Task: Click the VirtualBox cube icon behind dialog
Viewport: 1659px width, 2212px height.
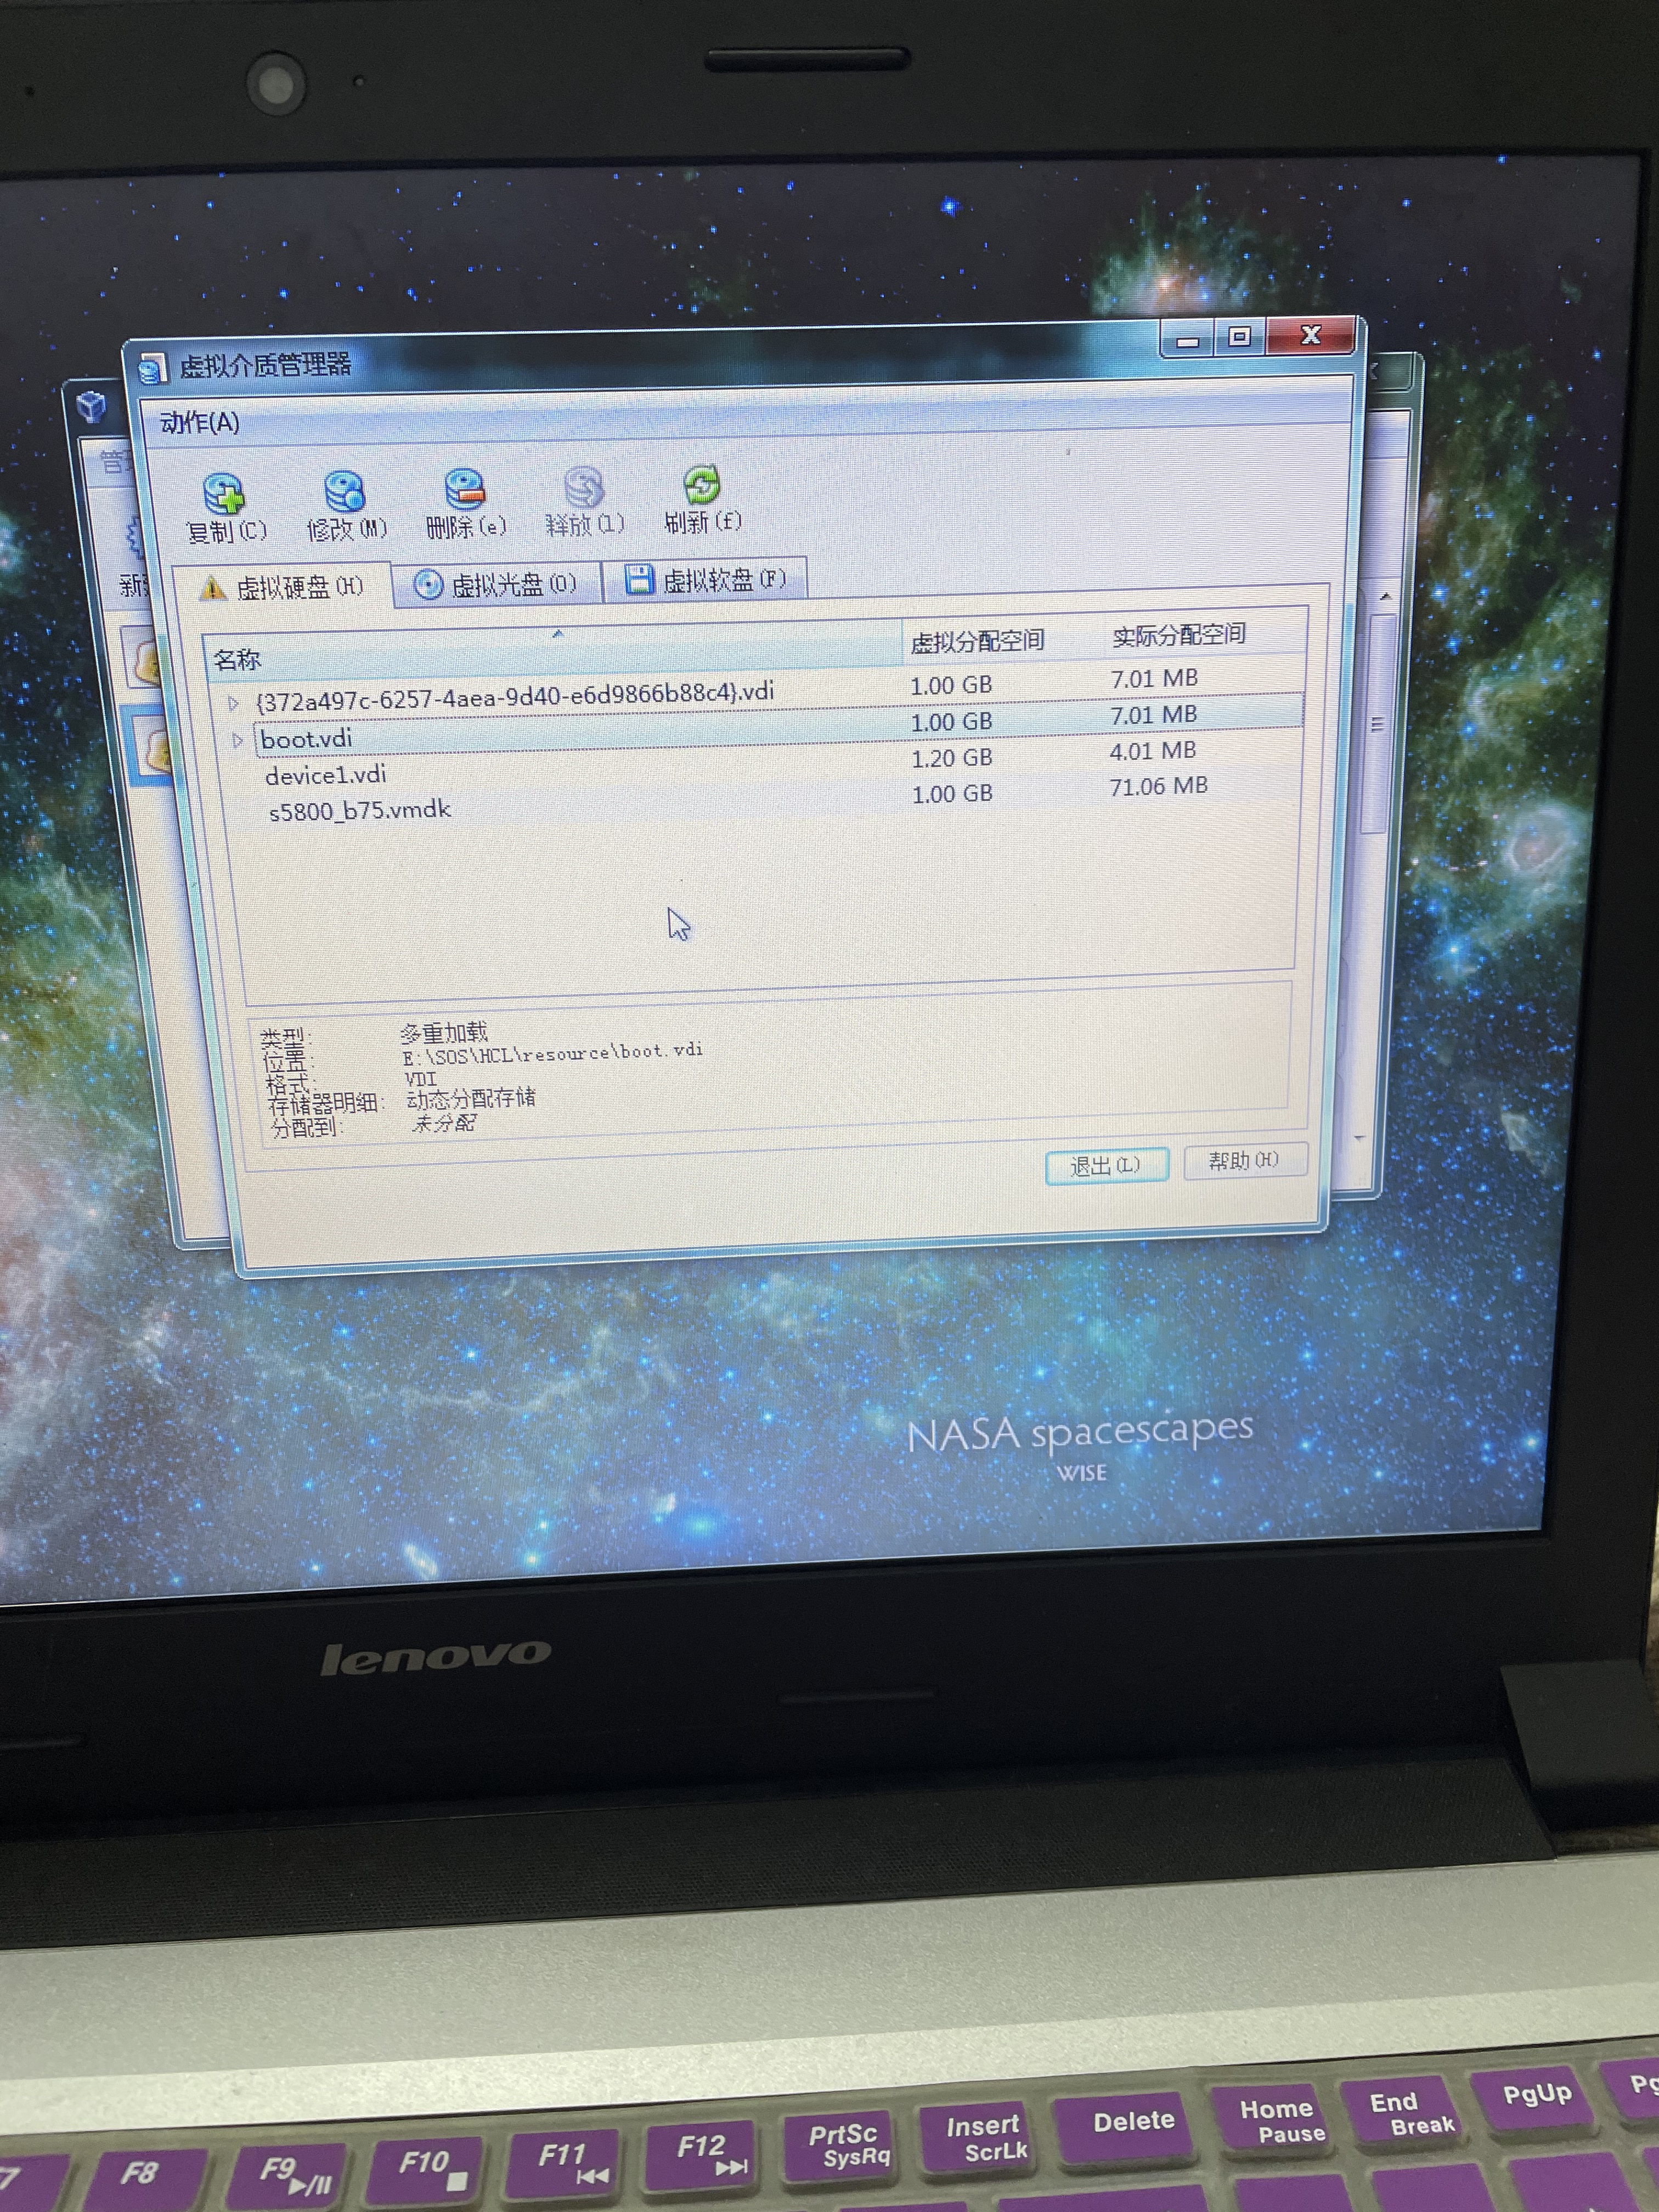Action: pyautogui.click(x=92, y=406)
